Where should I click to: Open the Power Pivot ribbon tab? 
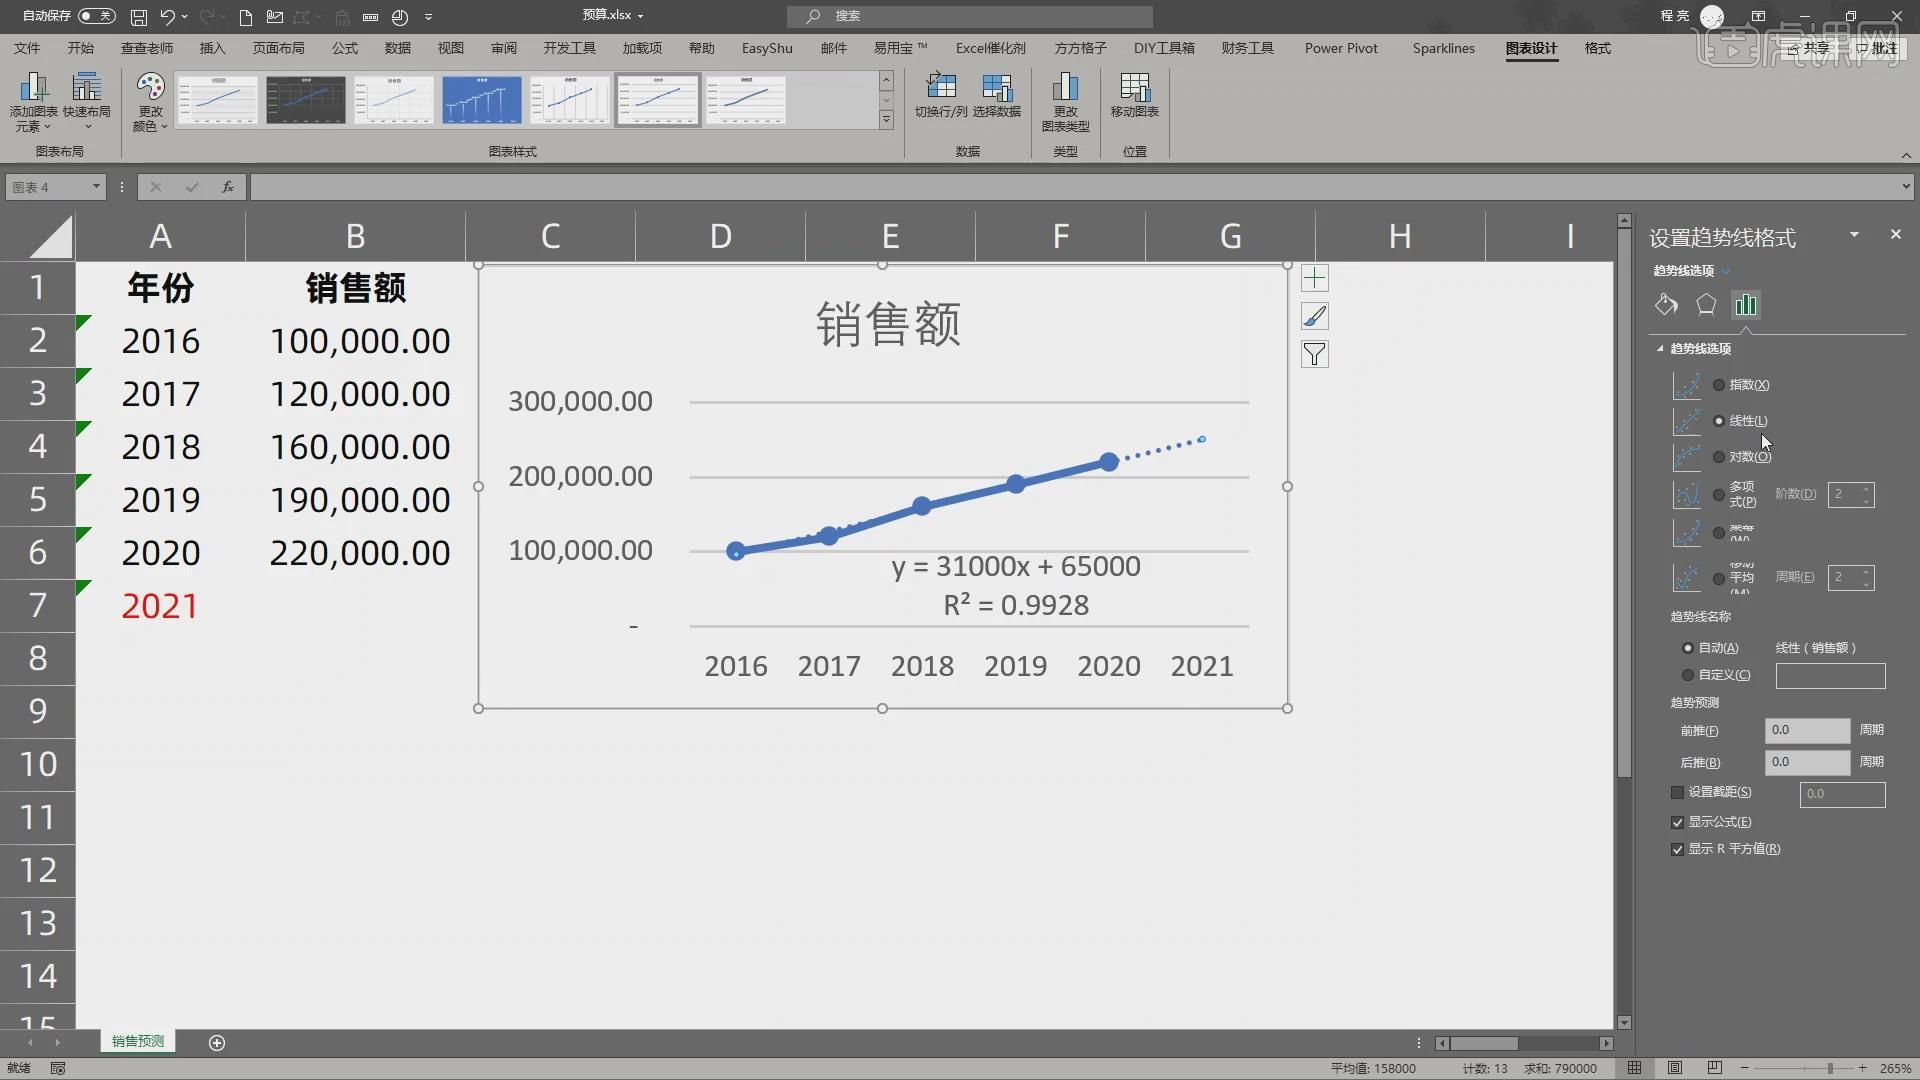coord(1340,48)
